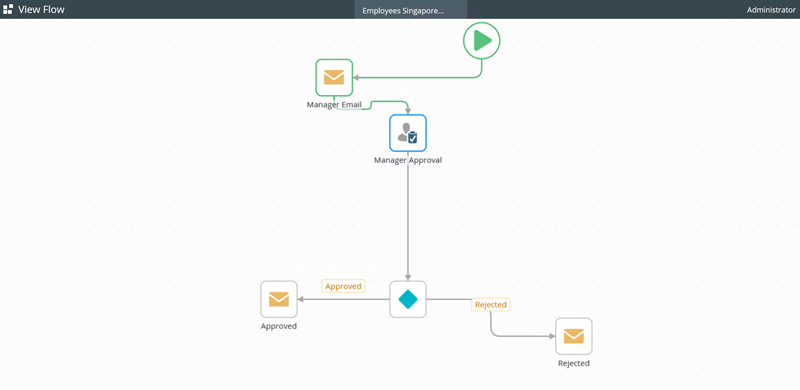Click the 'Approved' caption under the envelope node
The height and width of the screenshot is (390, 800).
point(279,326)
